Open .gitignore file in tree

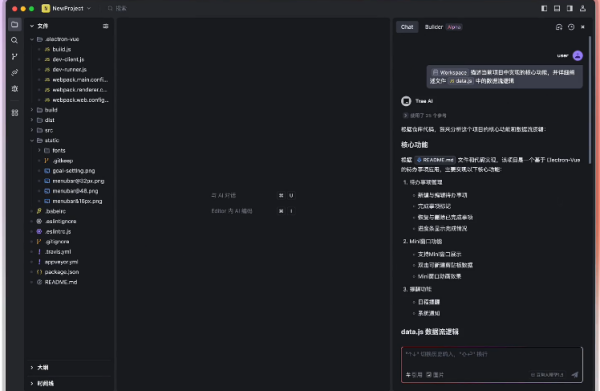[57, 242]
